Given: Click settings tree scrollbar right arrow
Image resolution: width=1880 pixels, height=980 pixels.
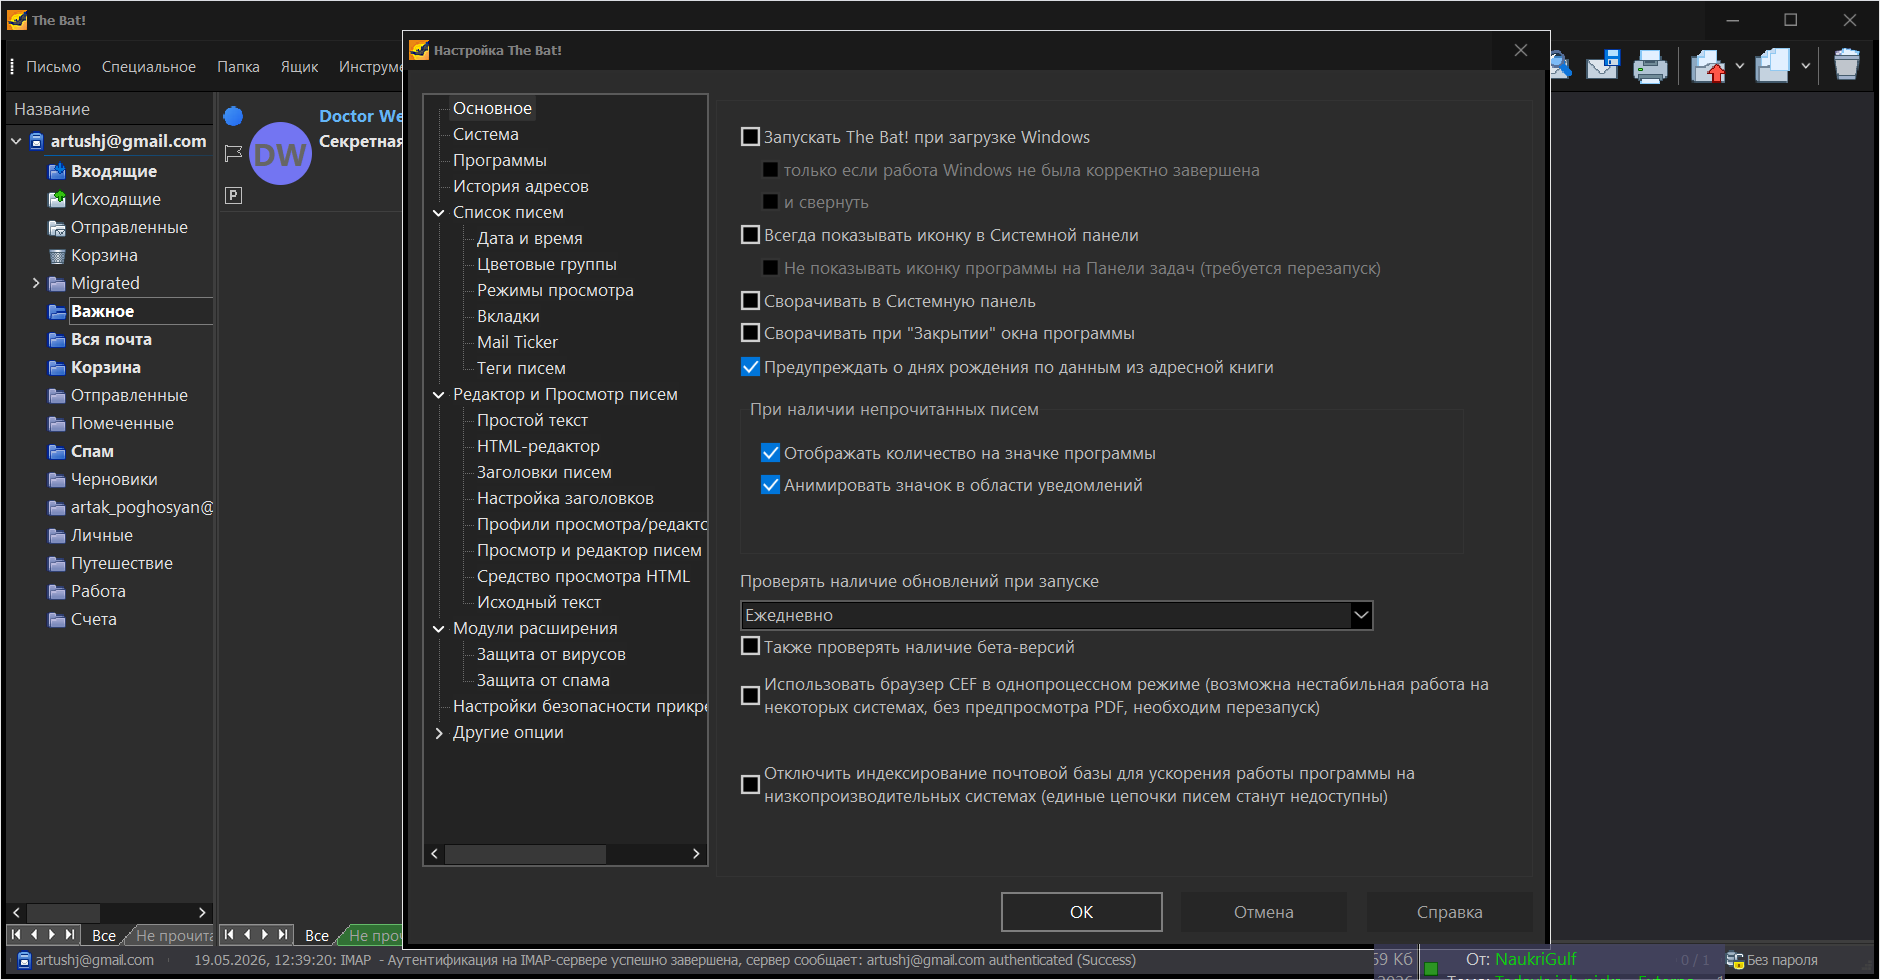Looking at the screenshot, I should 696,854.
